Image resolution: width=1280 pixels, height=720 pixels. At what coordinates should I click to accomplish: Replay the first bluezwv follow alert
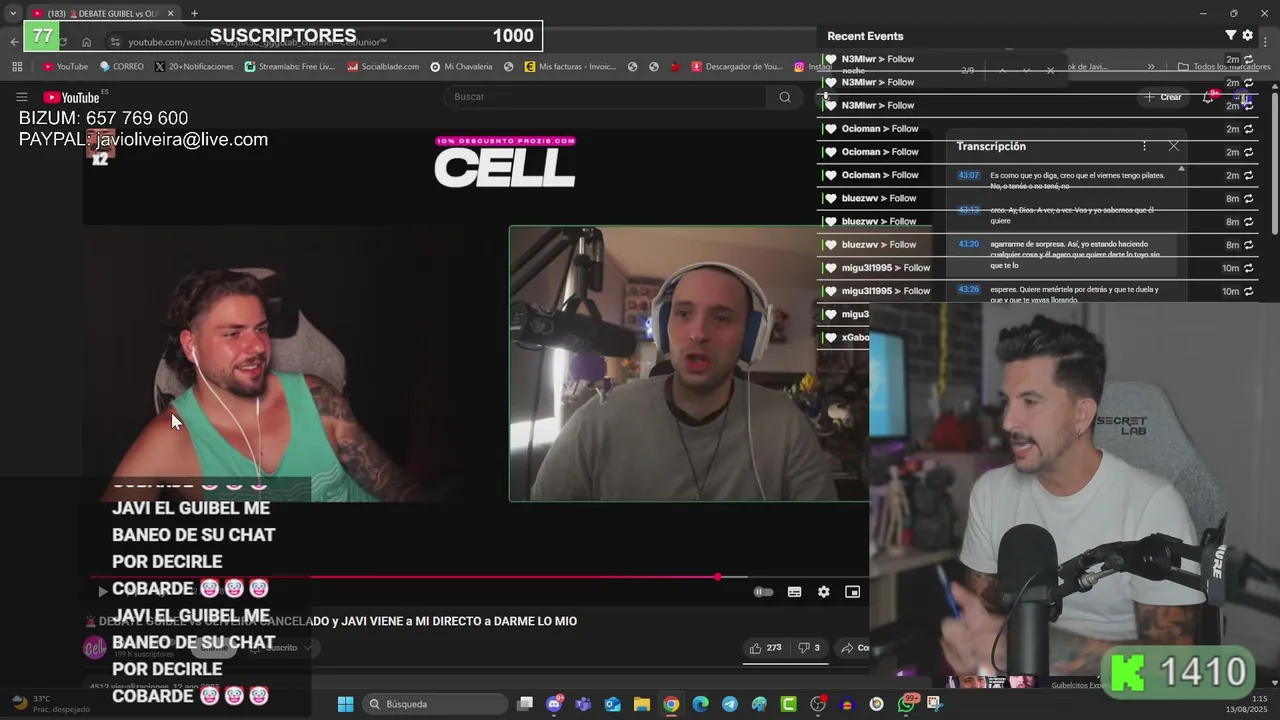pos(1248,198)
